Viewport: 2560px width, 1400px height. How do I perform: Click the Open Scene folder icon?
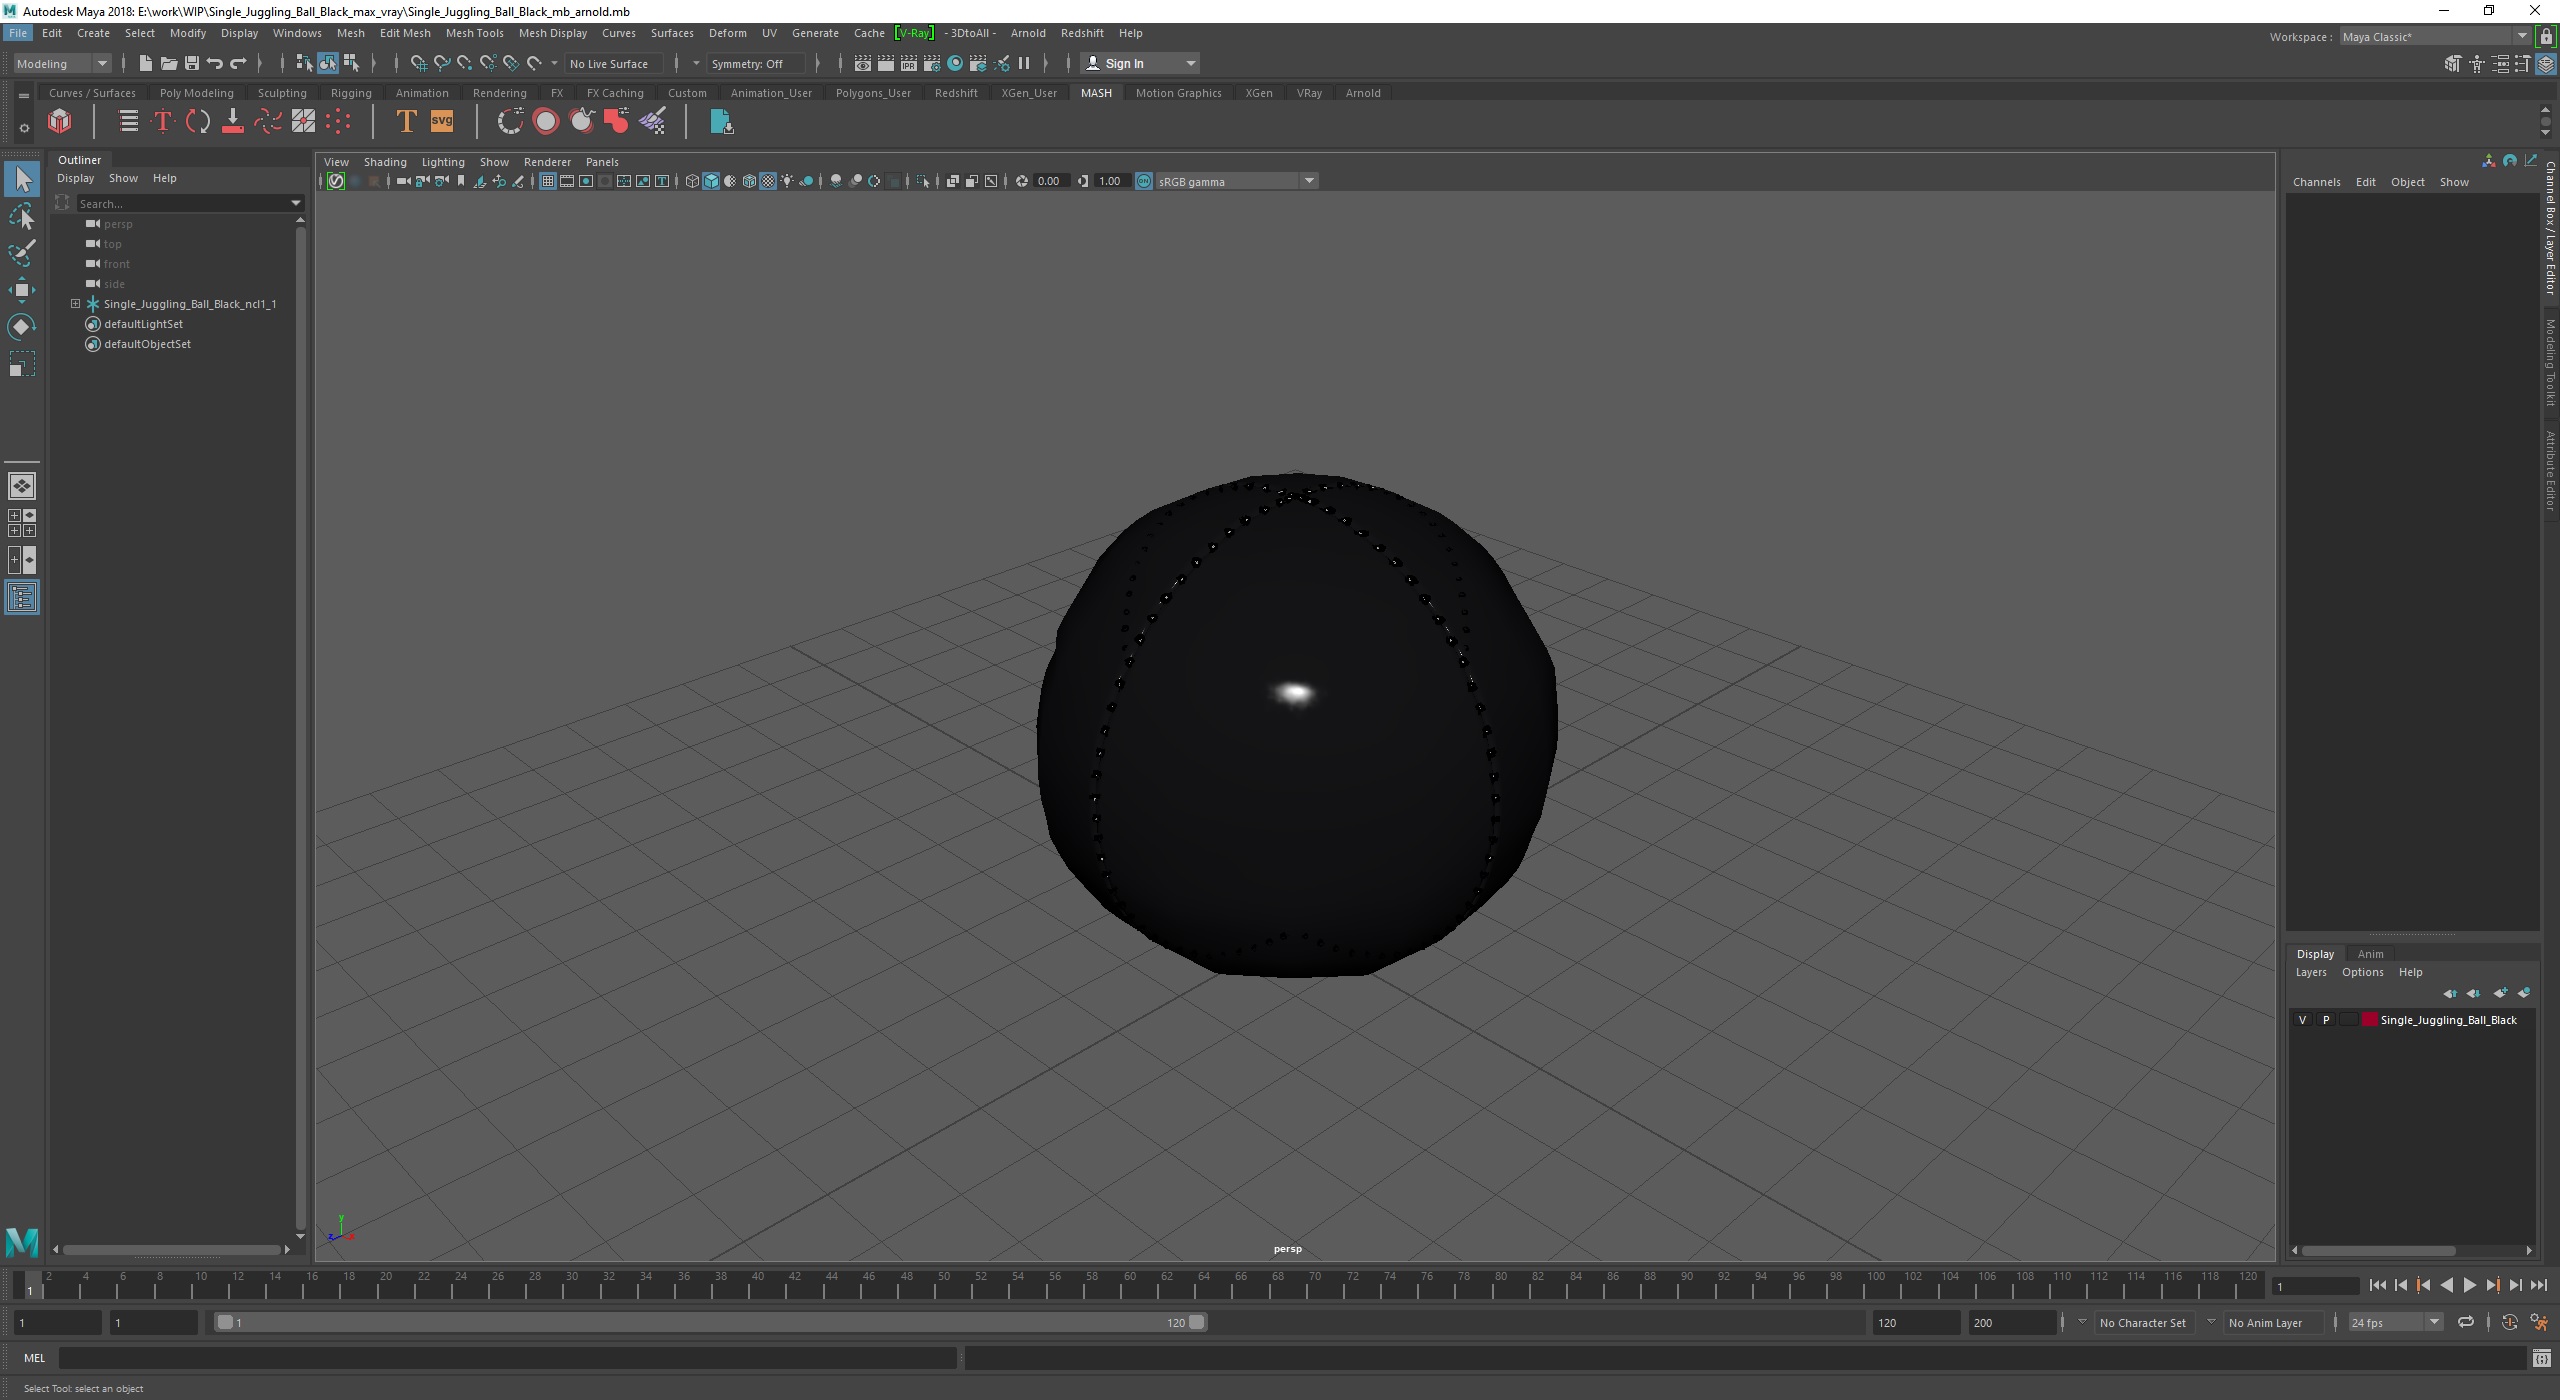click(x=168, y=63)
